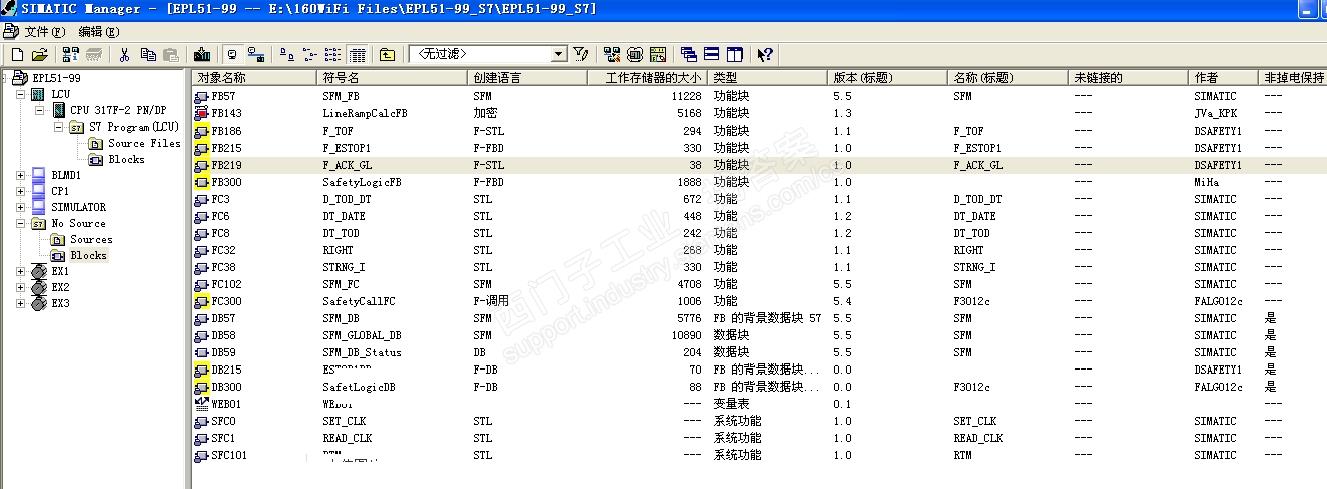Select the FB57 block row

(x=760, y=96)
